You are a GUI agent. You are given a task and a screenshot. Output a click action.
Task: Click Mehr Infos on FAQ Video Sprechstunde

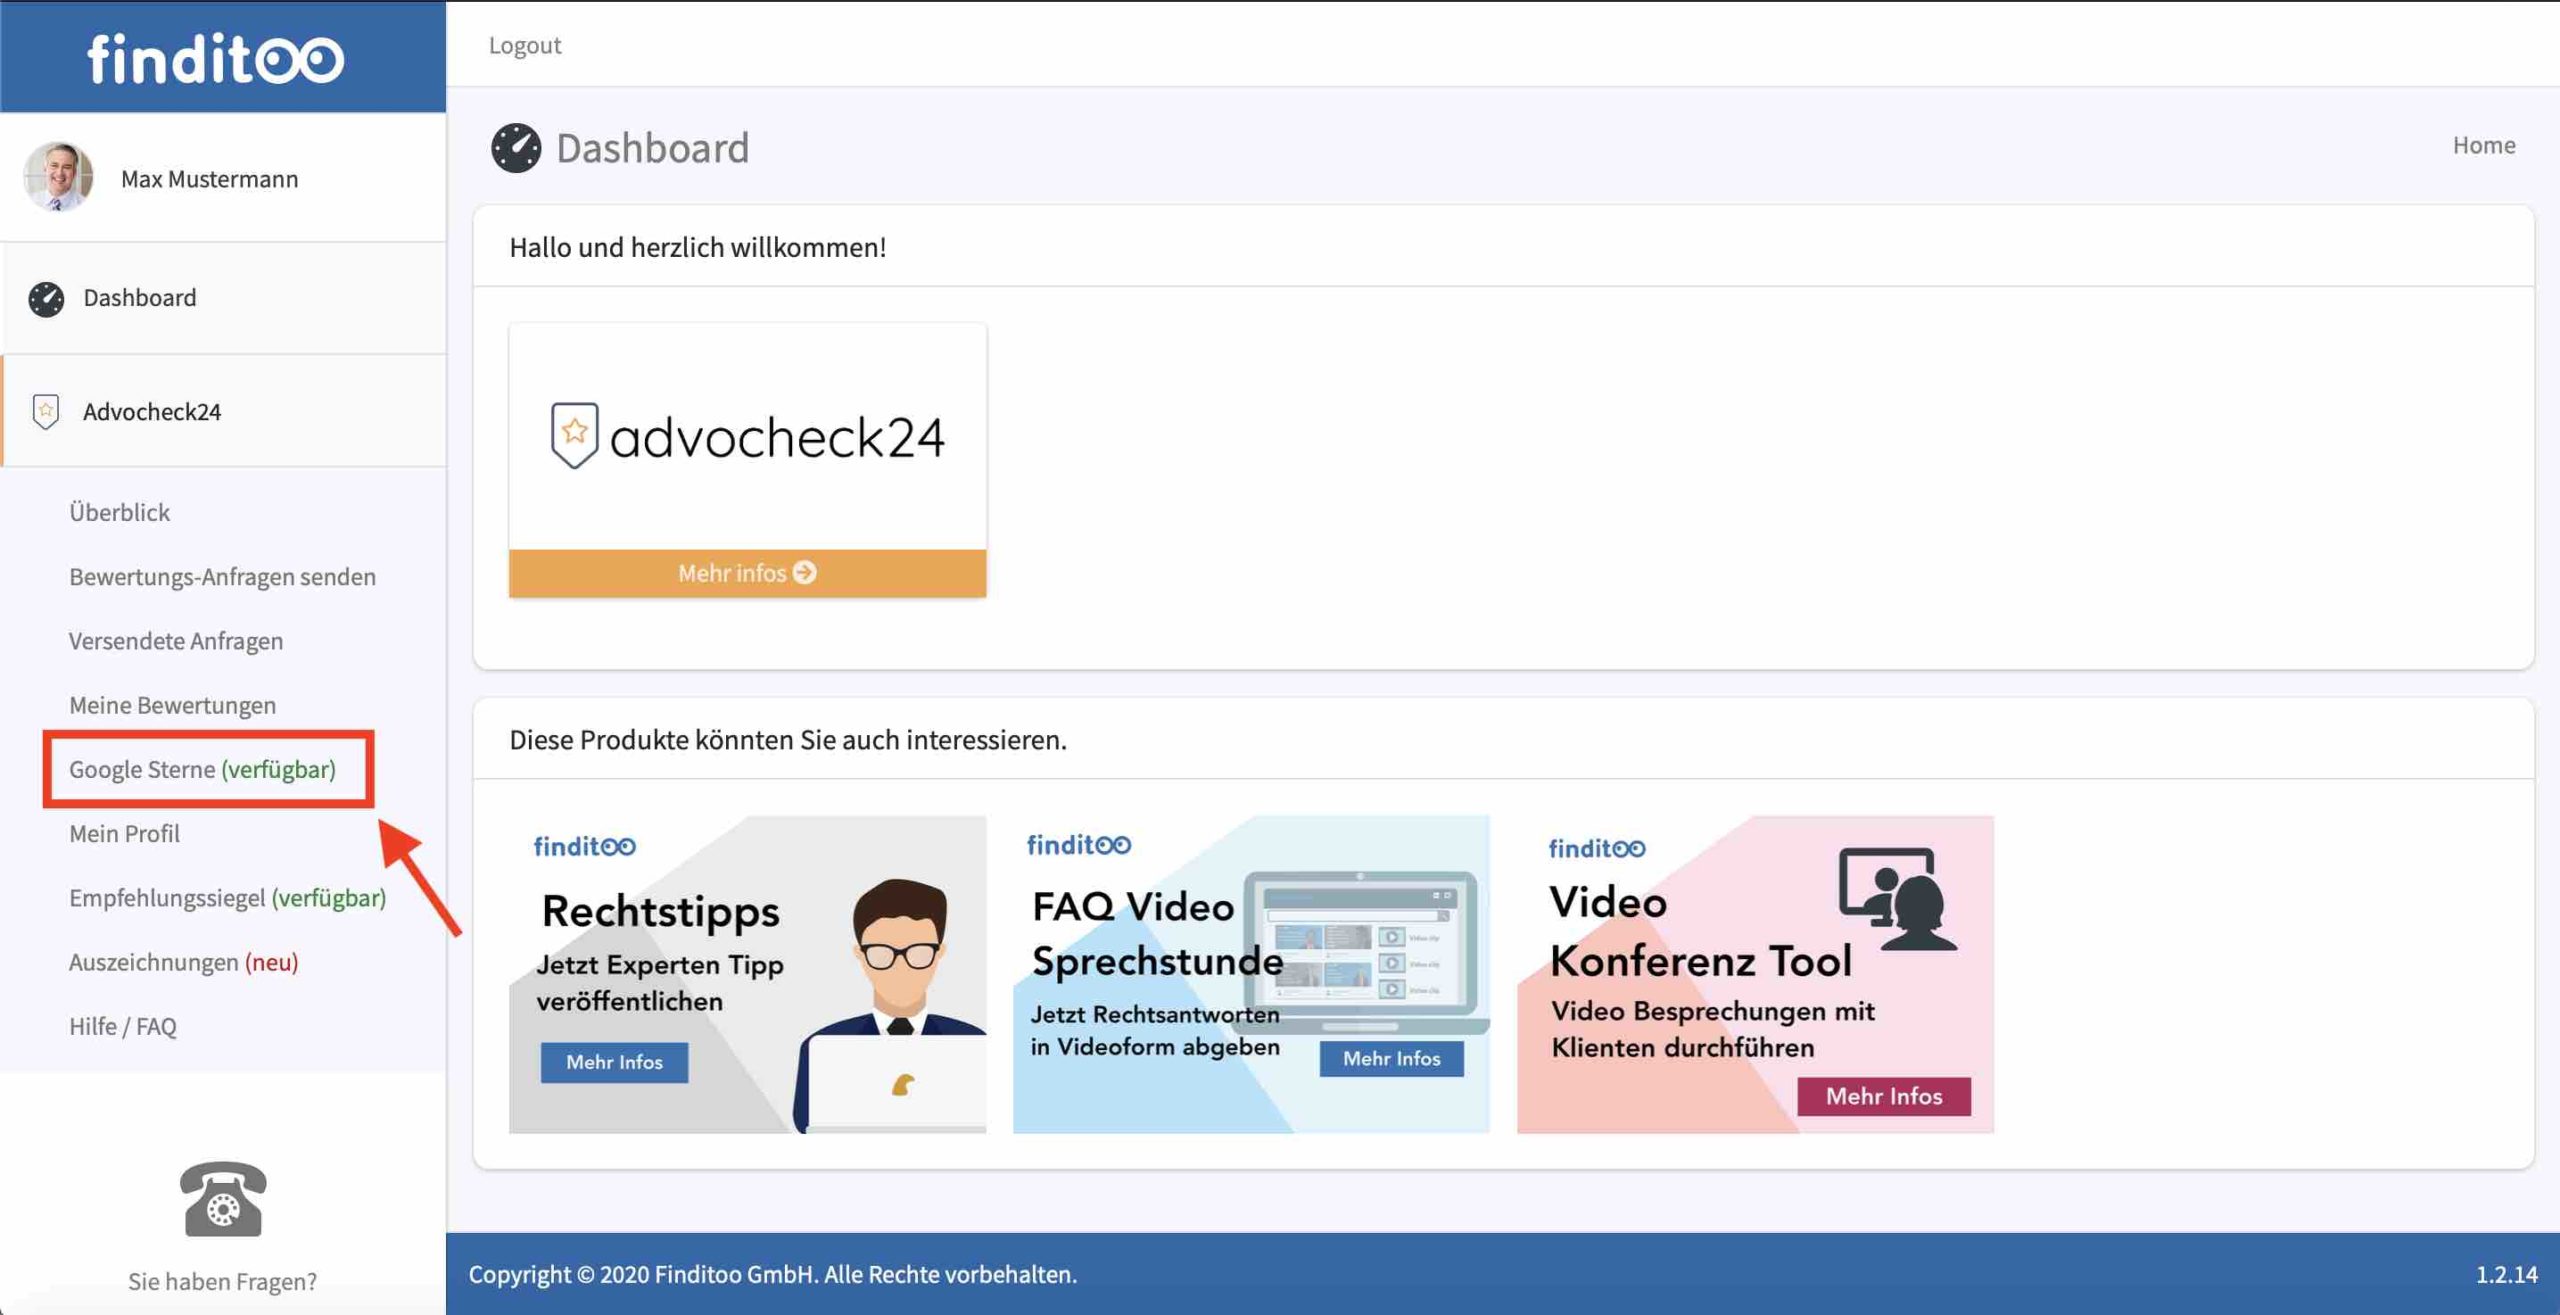pyautogui.click(x=1391, y=1058)
